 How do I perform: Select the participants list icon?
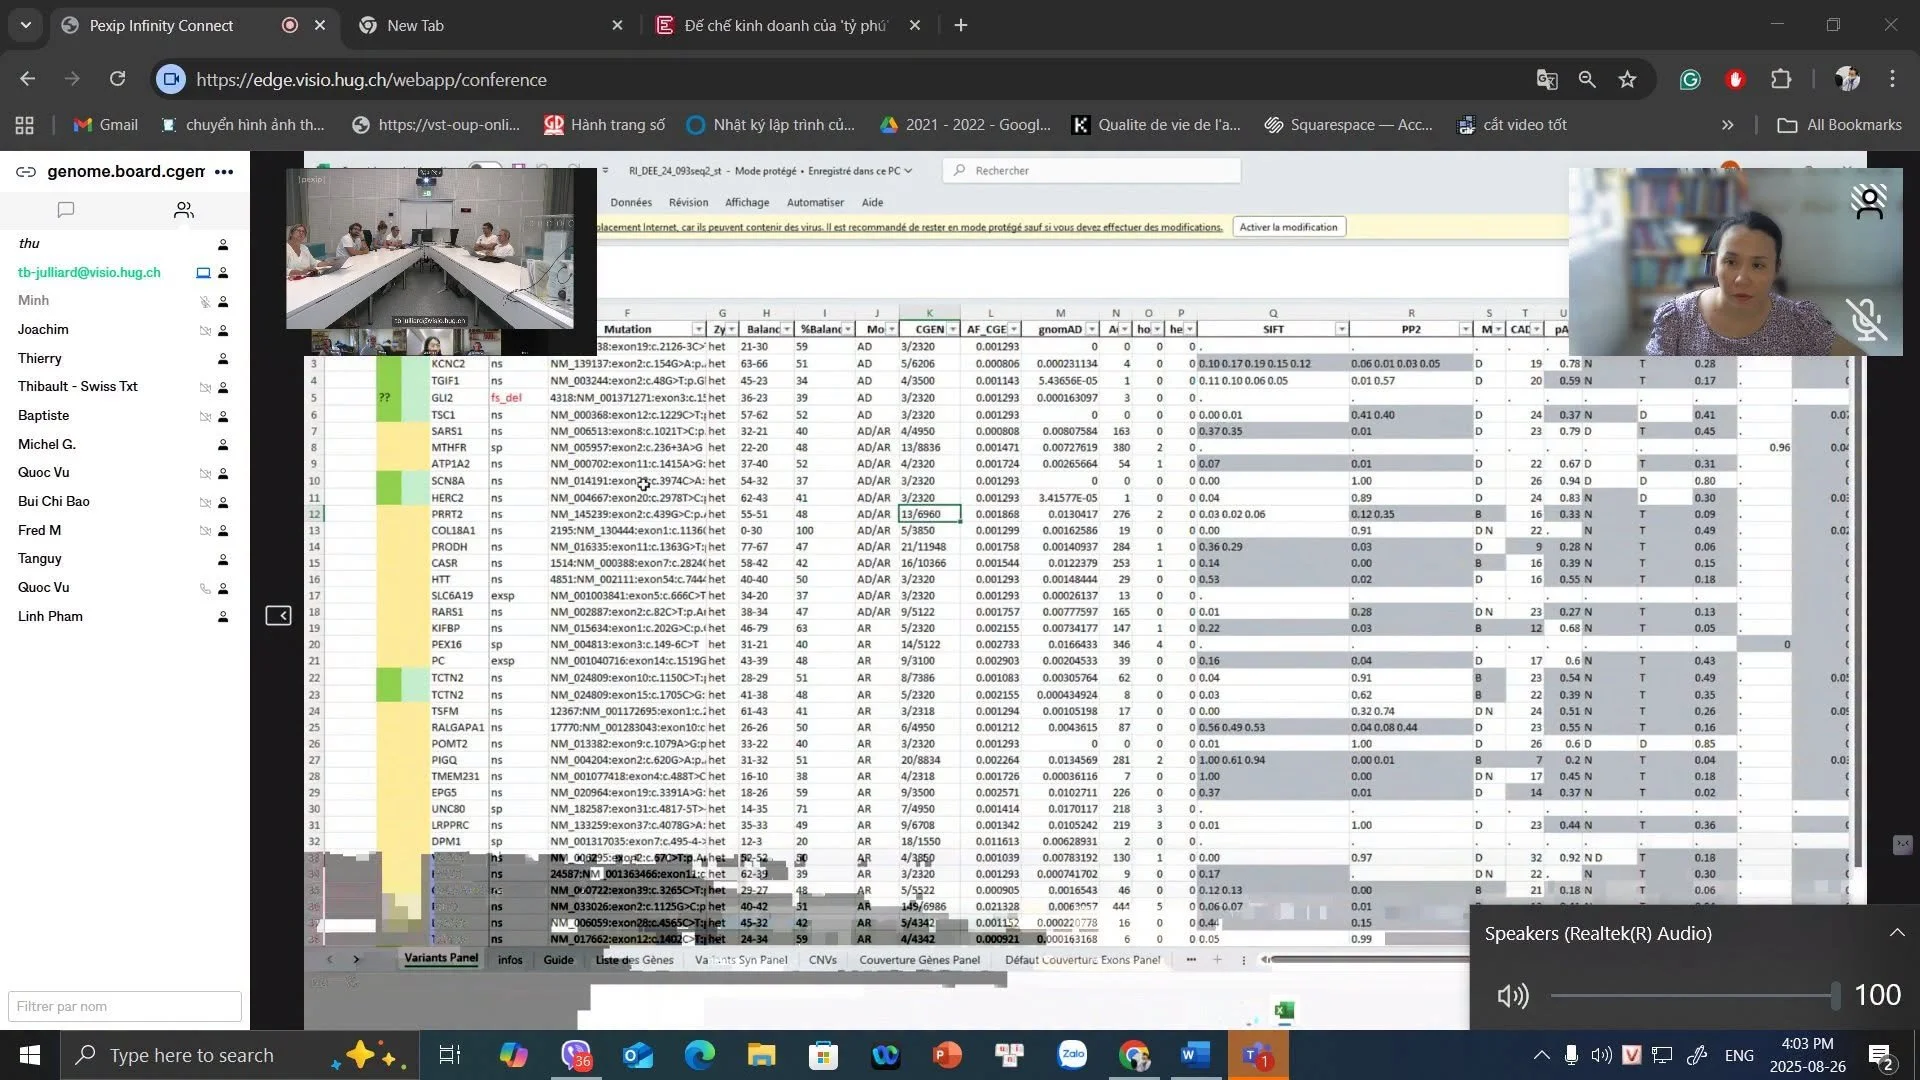[183, 210]
